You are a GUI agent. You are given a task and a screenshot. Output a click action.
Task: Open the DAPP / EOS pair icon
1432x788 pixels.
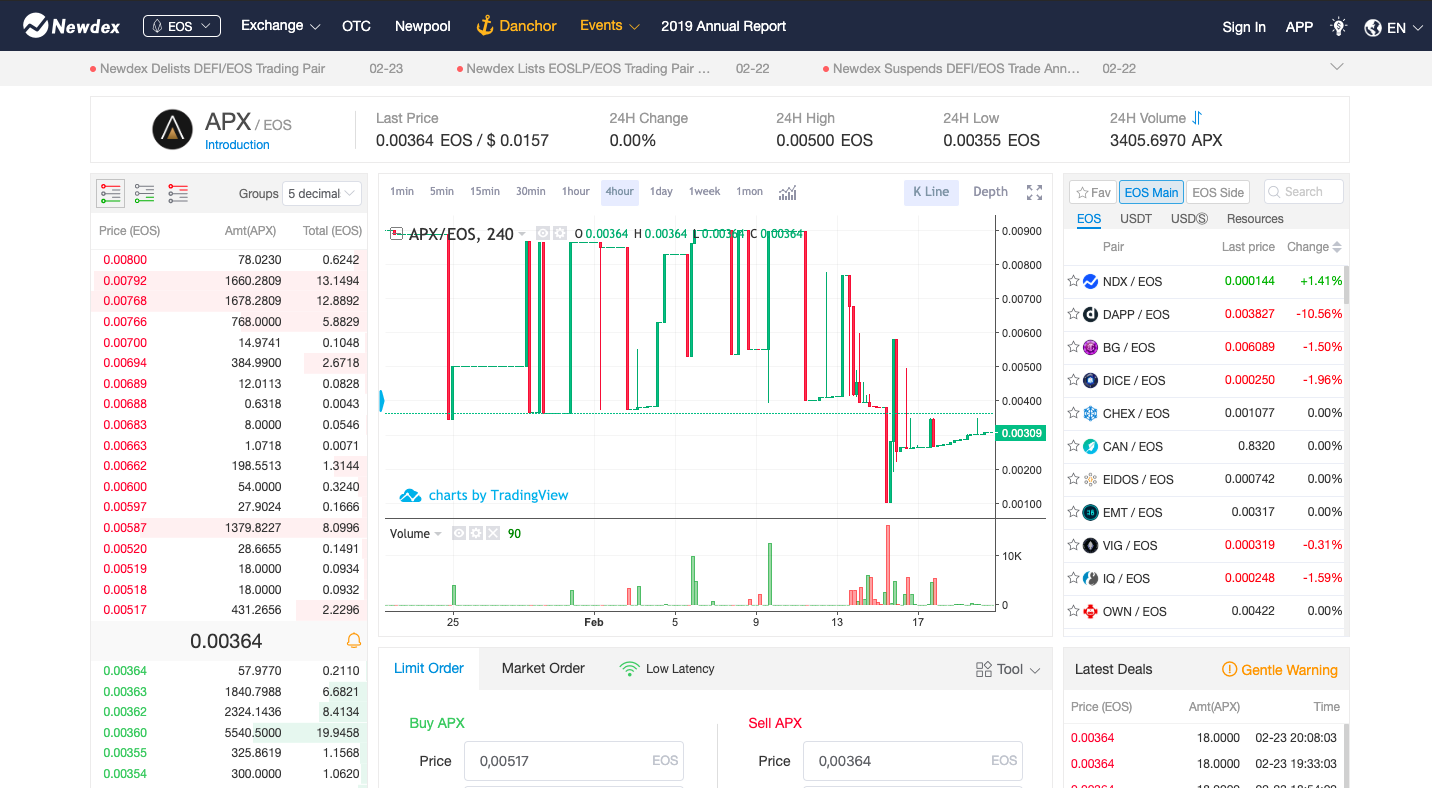(x=1091, y=314)
